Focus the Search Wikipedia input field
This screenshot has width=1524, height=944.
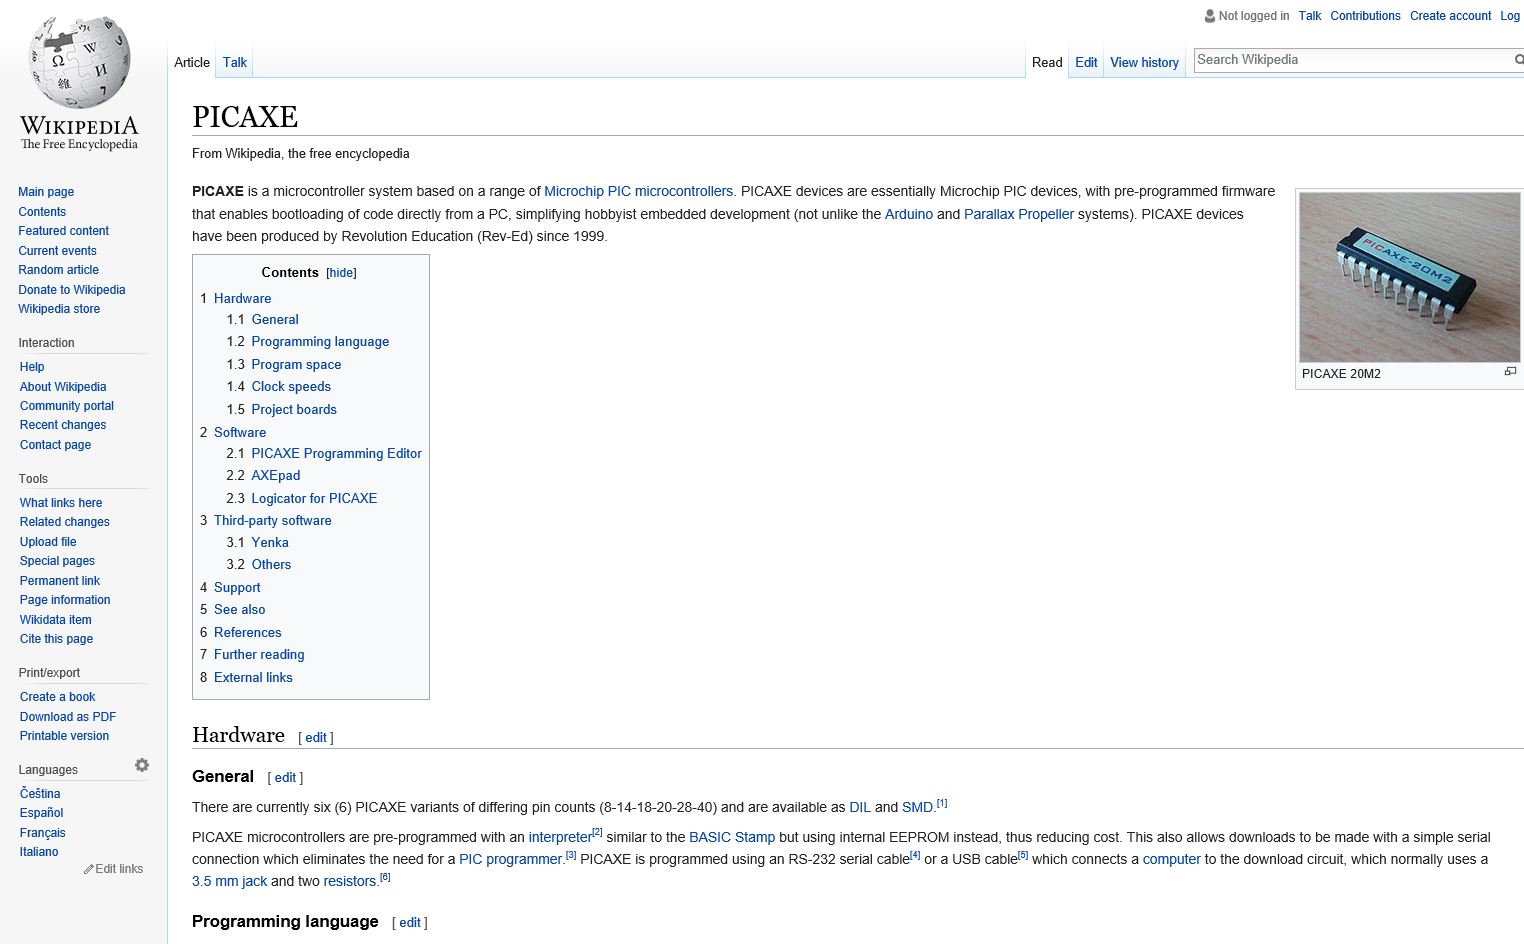[x=1353, y=60]
